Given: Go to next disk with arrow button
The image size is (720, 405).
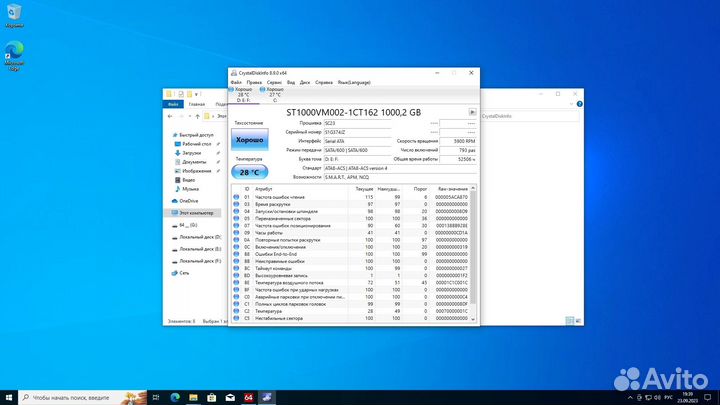Looking at the screenshot, I should pos(474,112).
